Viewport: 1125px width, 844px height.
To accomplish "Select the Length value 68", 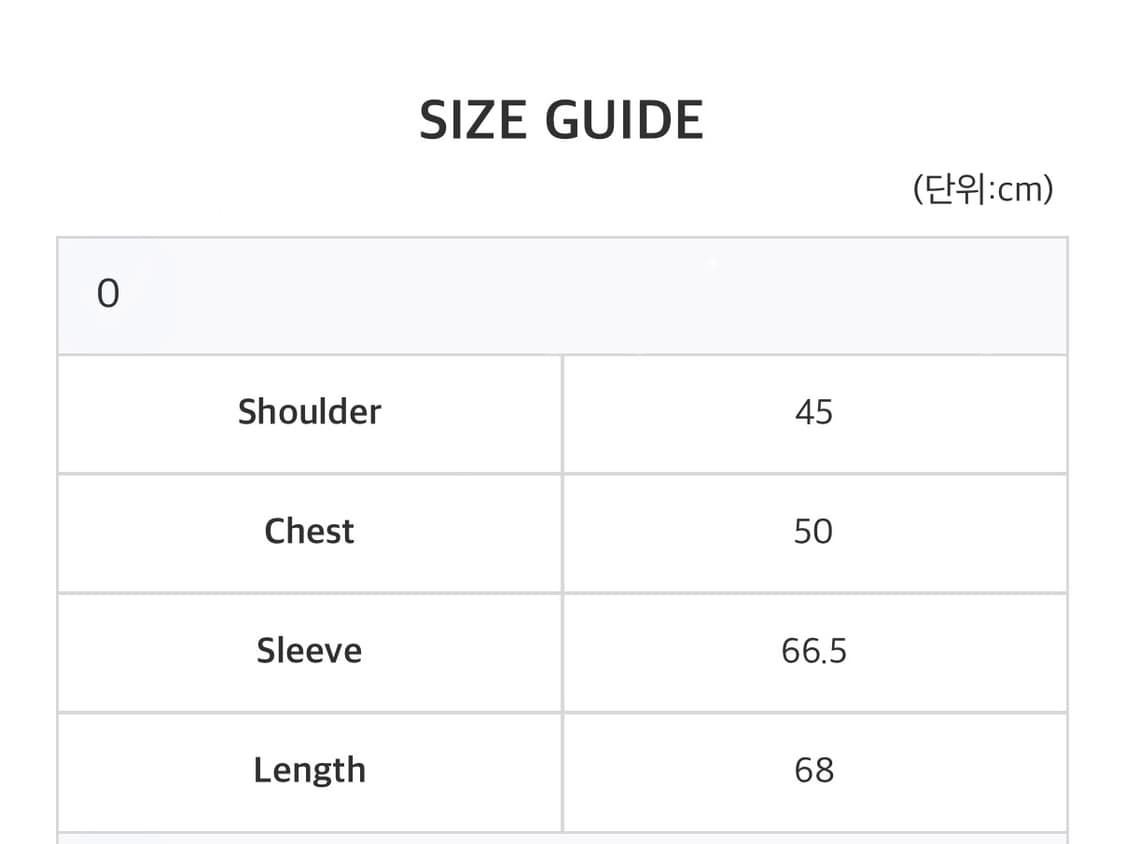I will [813, 770].
